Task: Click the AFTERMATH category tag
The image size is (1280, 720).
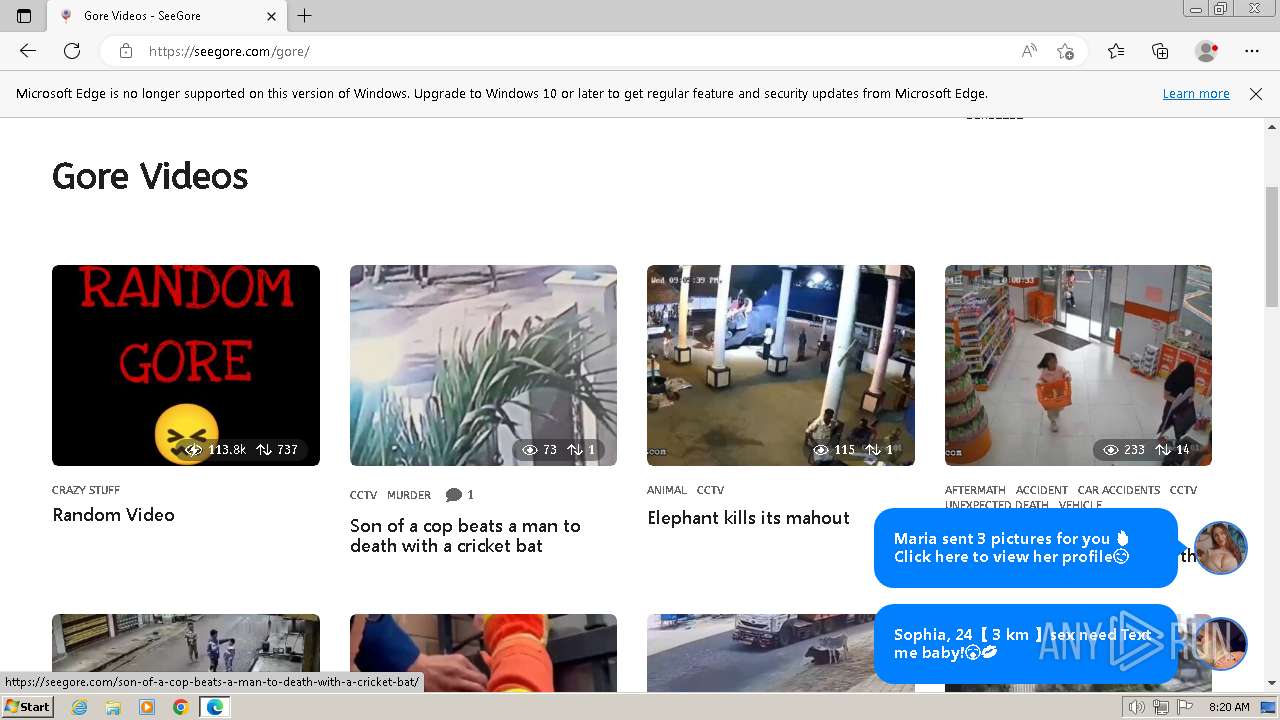Action: [x=975, y=490]
